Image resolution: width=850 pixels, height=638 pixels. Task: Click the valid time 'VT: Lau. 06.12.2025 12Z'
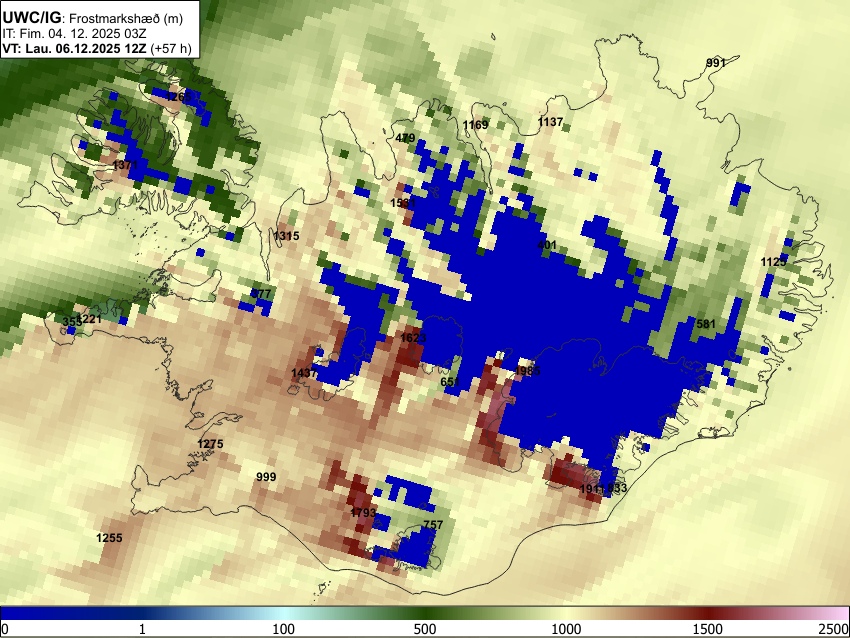pyautogui.click(x=74, y=48)
